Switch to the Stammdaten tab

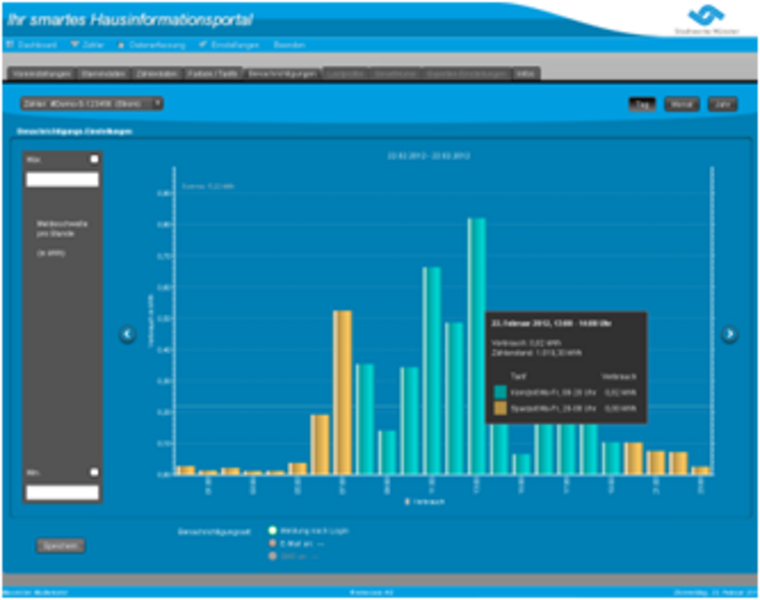pos(104,74)
